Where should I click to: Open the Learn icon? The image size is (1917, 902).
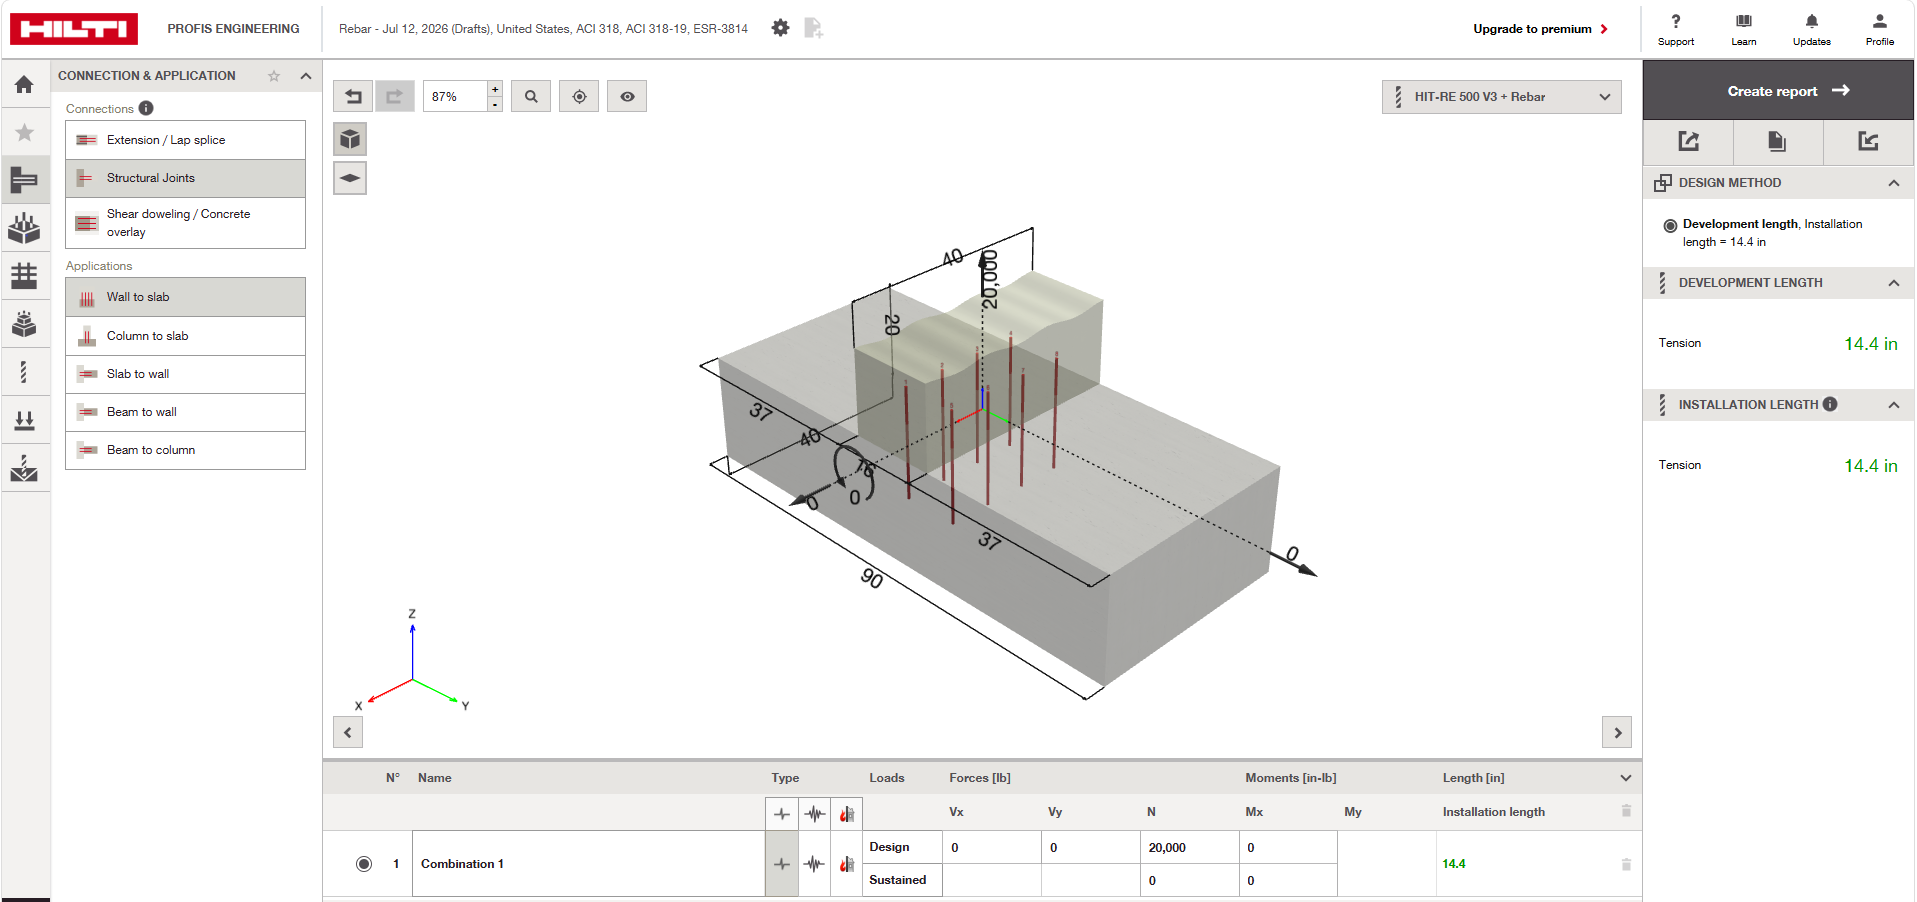point(1744,29)
